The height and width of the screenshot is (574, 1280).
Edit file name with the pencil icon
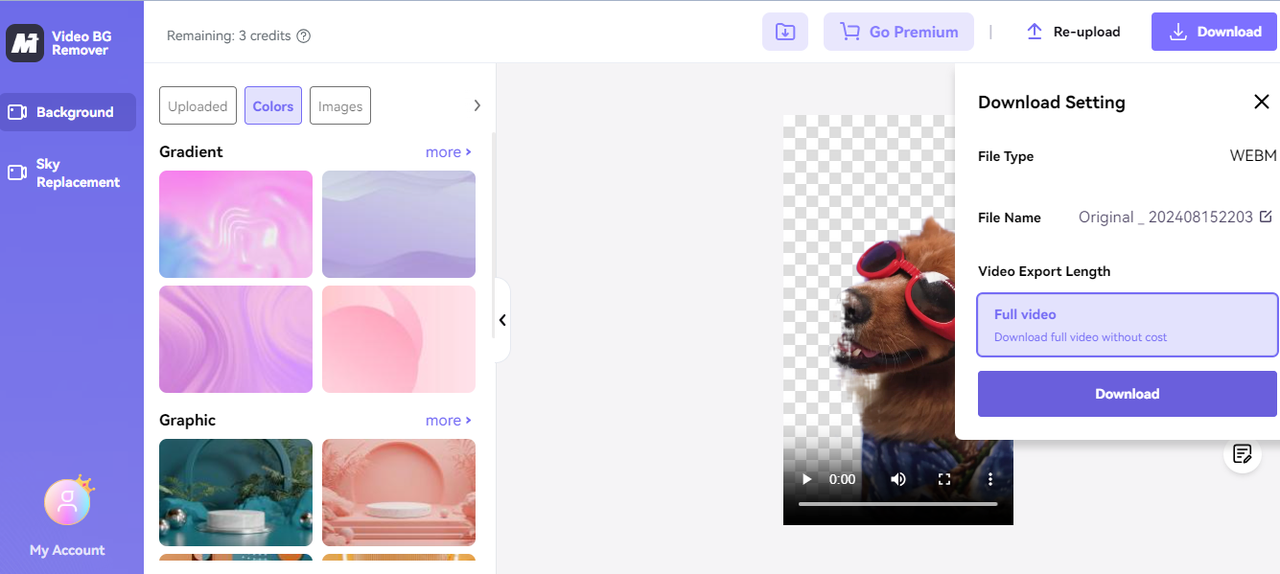tap(1266, 217)
